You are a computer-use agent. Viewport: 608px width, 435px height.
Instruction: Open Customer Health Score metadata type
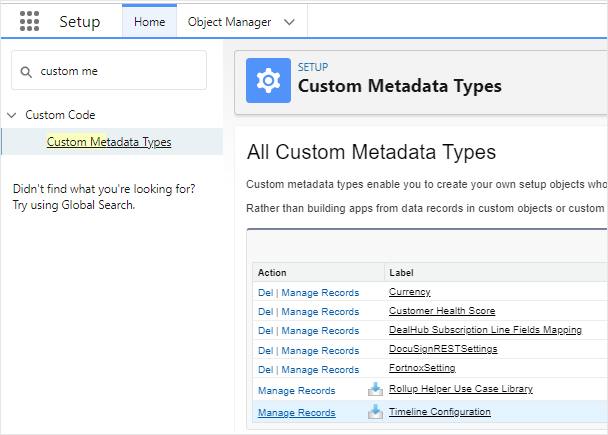click(x=441, y=311)
